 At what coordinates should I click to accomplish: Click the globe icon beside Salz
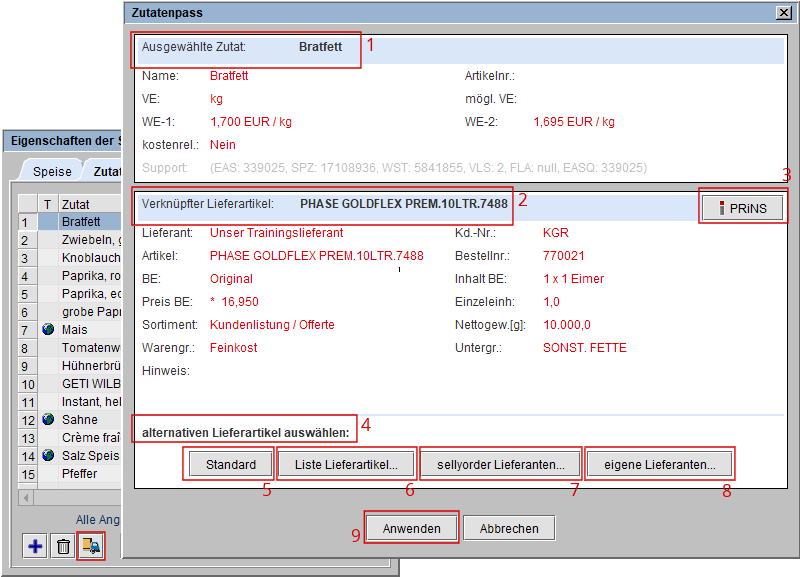click(x=47, y=456)
